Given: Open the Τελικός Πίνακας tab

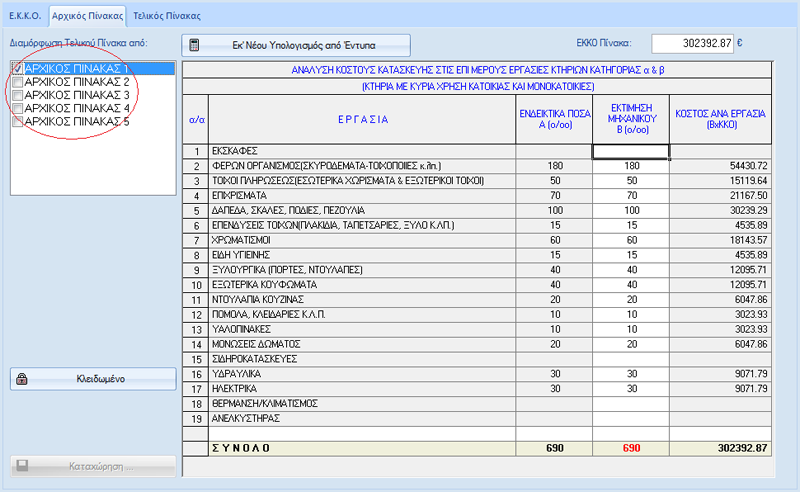Looking at the screenshot, I should click(167, 16).
